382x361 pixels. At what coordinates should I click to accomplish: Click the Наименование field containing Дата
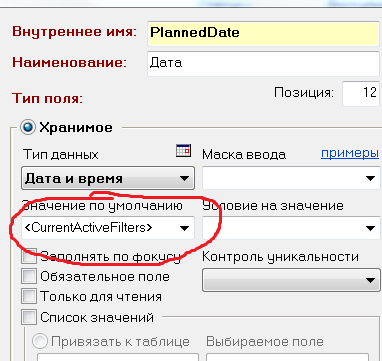[x=263, y=63]
